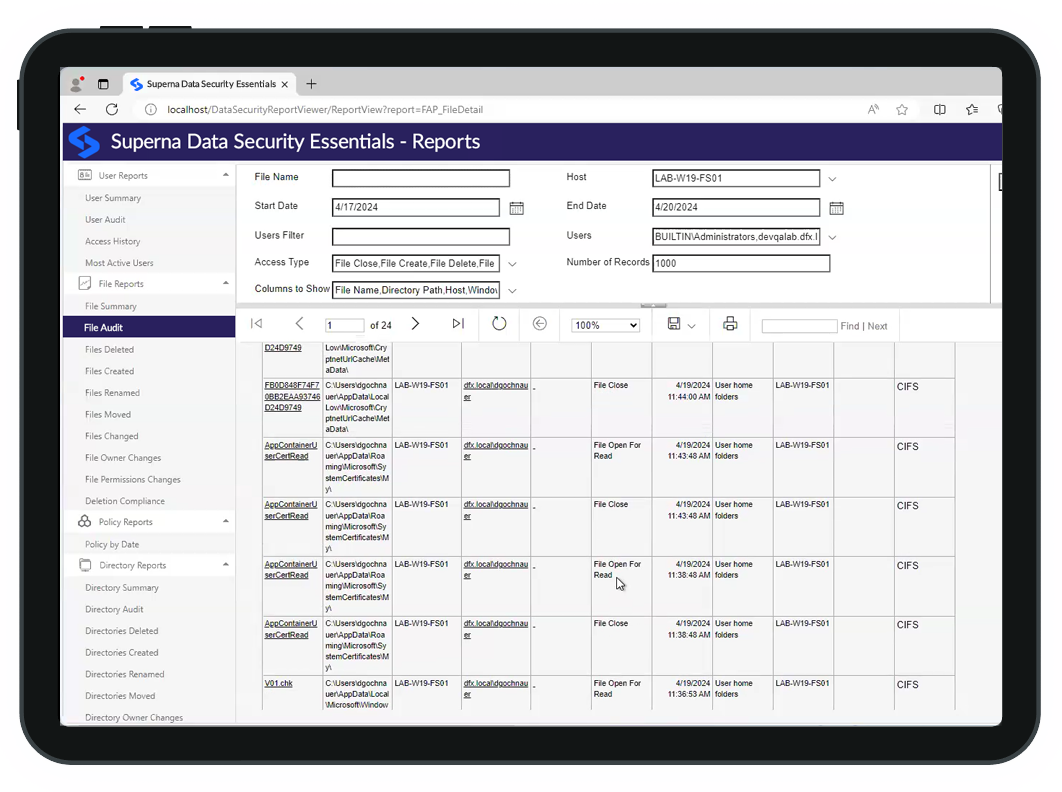Print the report using the printer icon
Screen dimensions: 1062x792
coord(730,324)
